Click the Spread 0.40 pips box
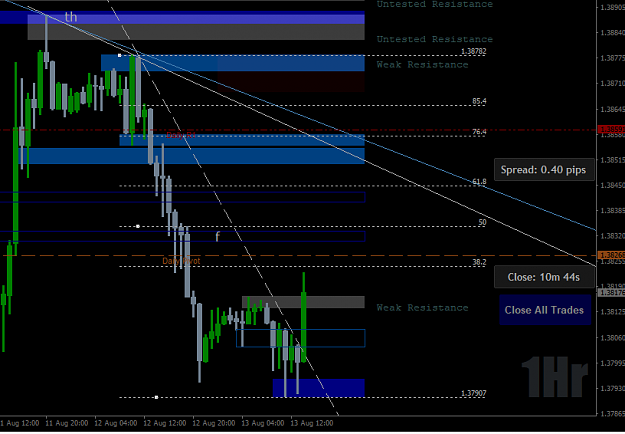 [544, 170]
